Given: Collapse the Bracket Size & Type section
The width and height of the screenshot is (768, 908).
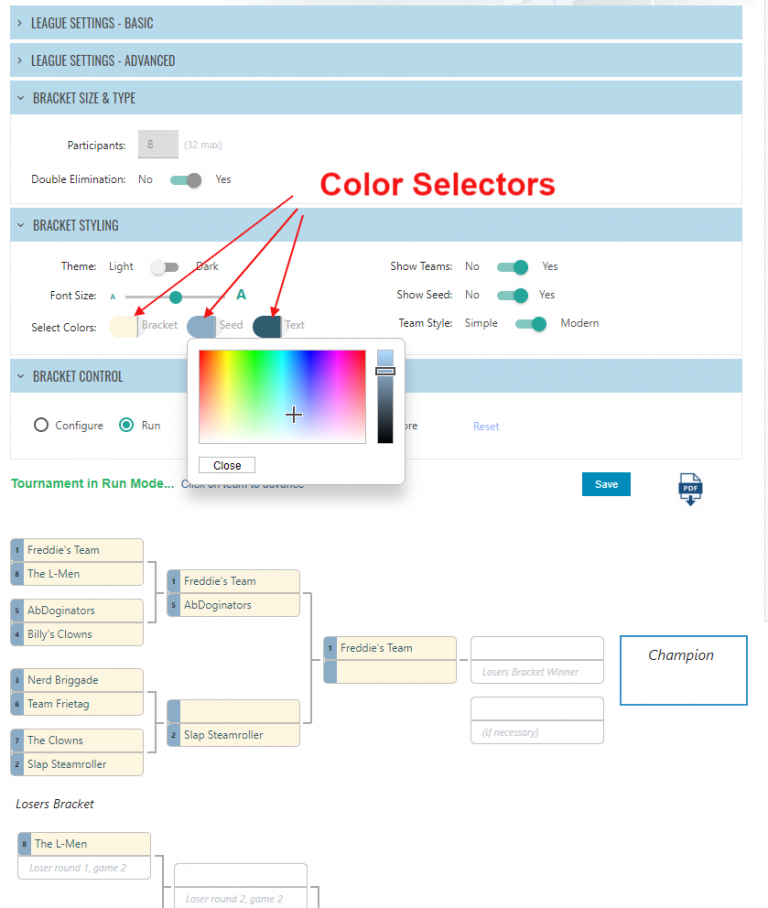Looking at the screenshot, I should point(84,98).
